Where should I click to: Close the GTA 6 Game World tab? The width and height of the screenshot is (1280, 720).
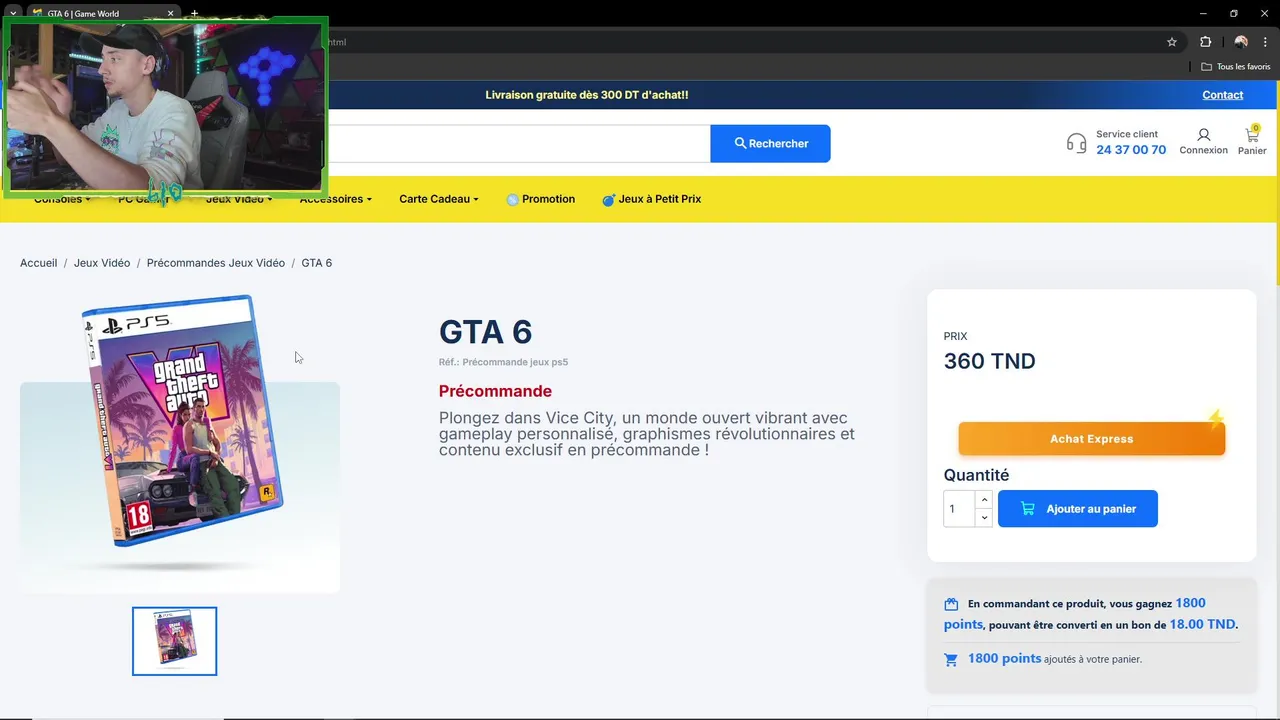tap(171, 13)
